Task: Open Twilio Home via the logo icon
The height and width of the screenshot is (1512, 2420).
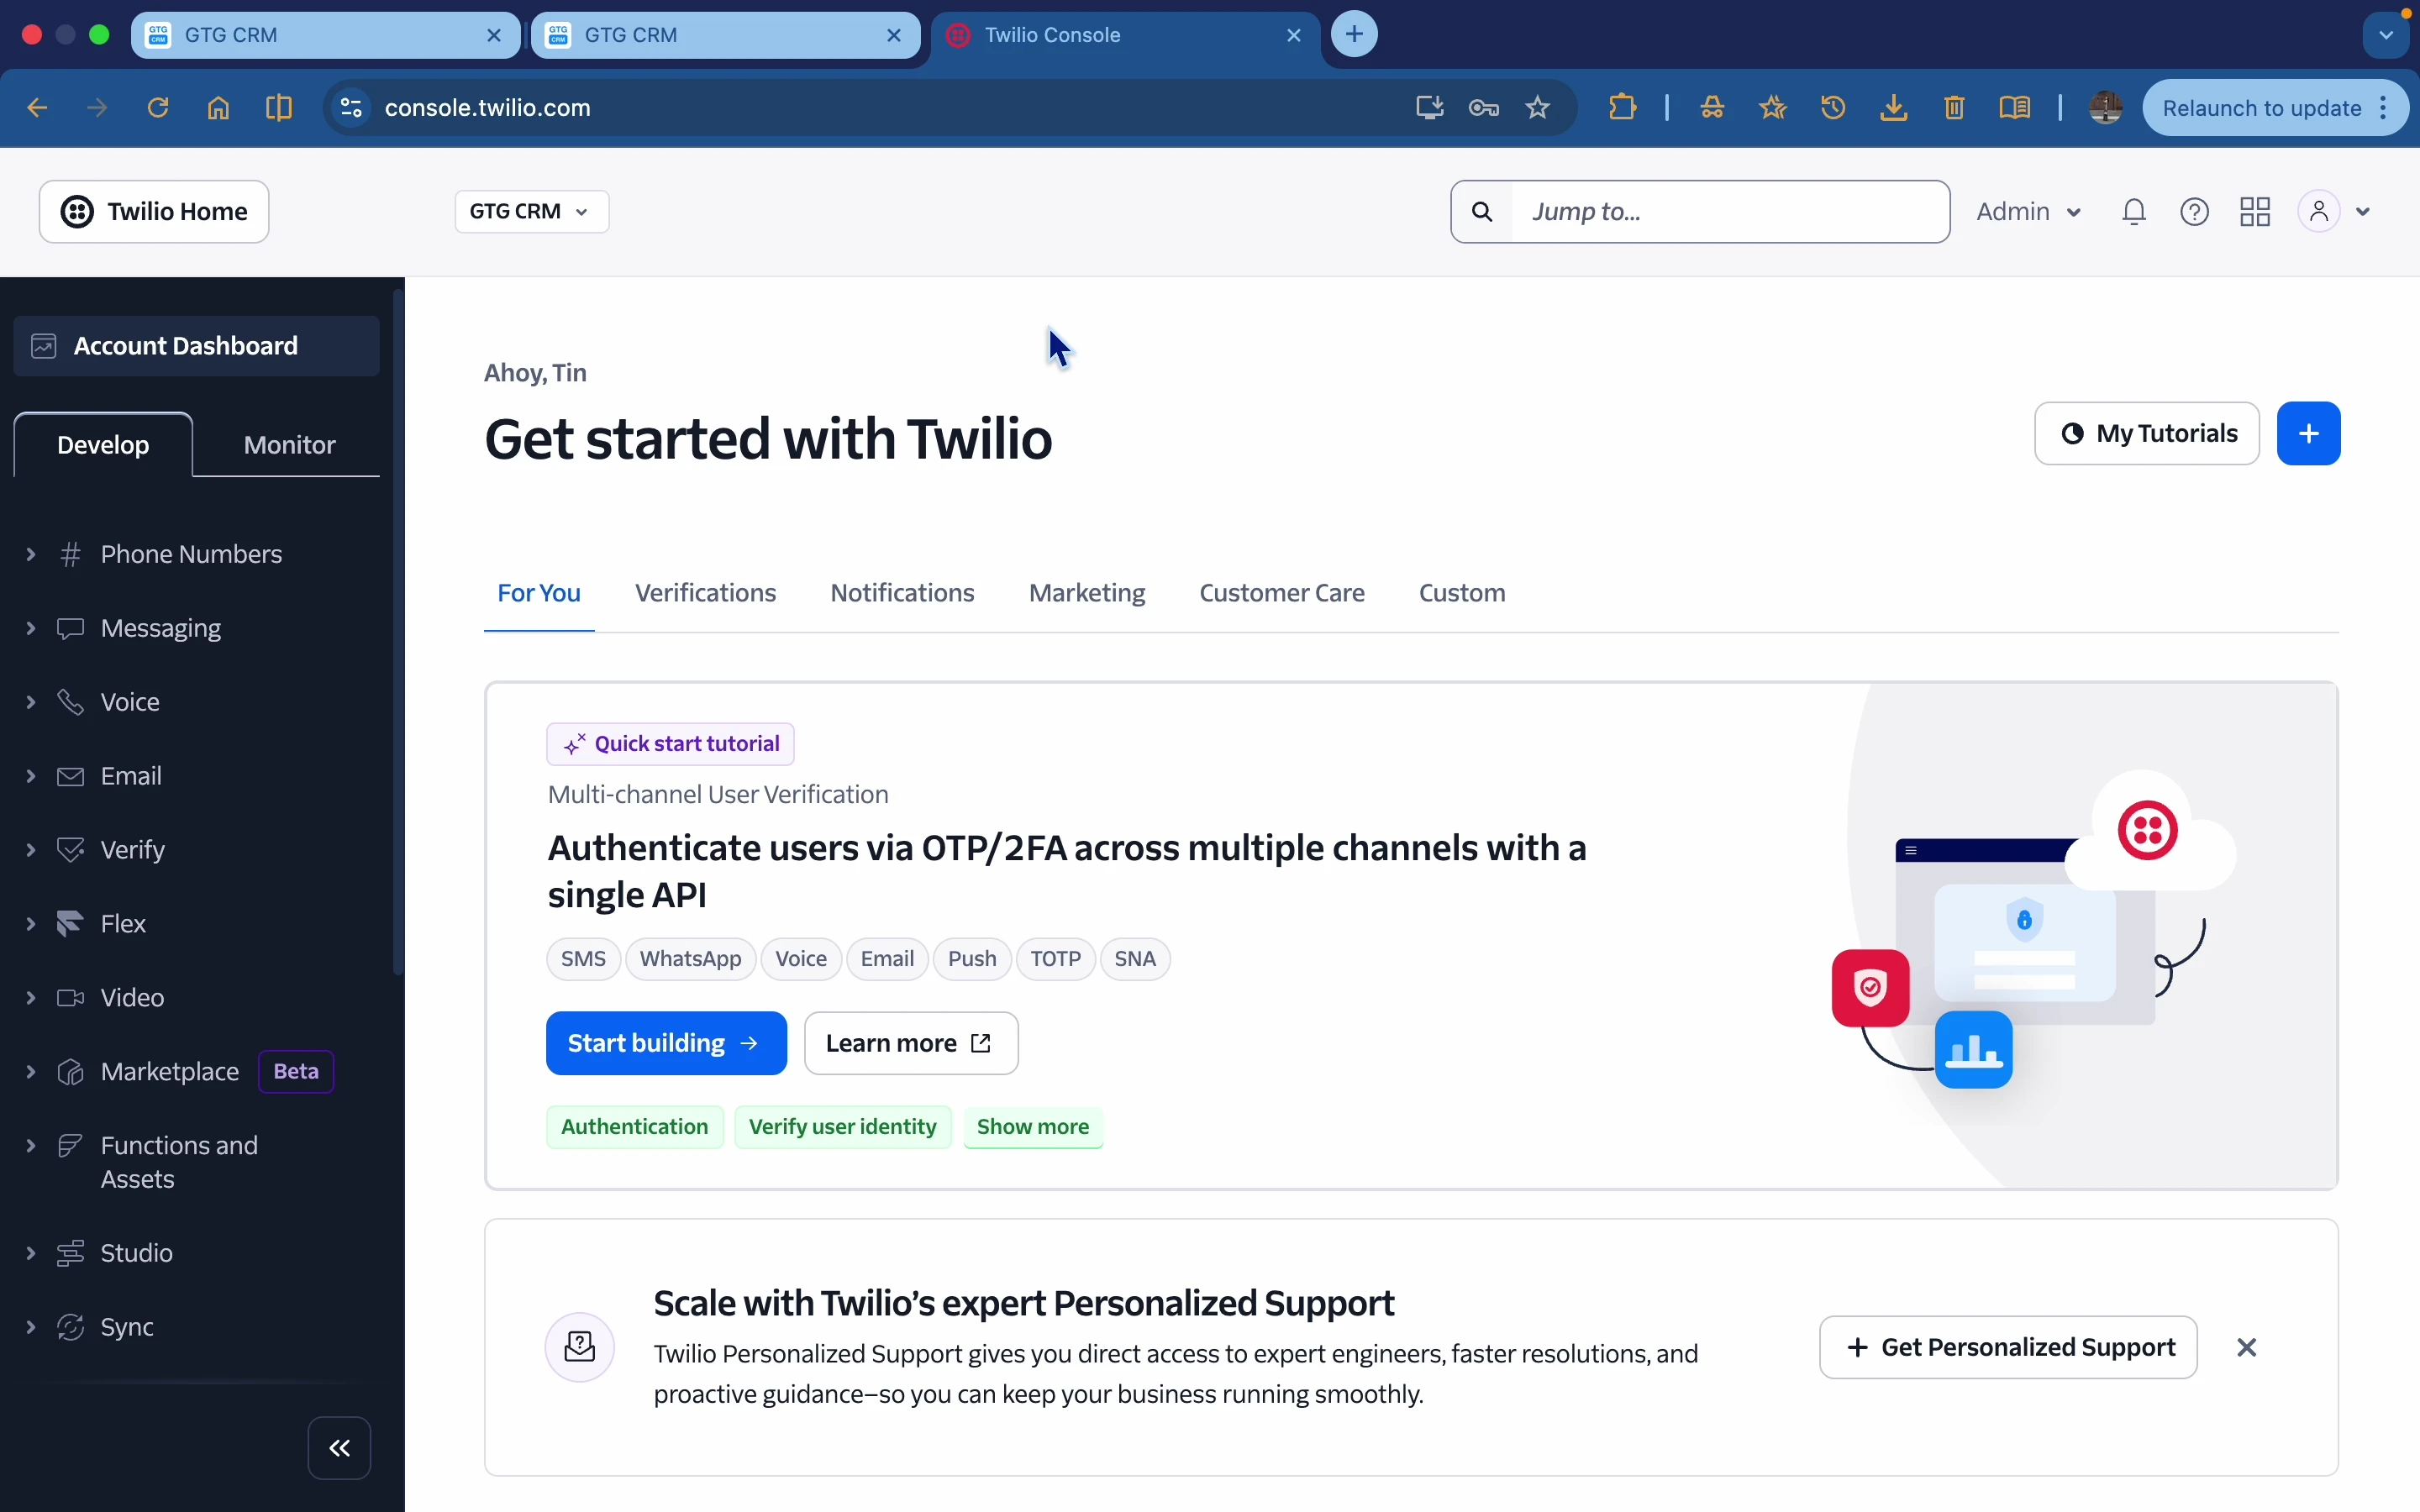Action: pyautogui.click(x=76, y=211)
